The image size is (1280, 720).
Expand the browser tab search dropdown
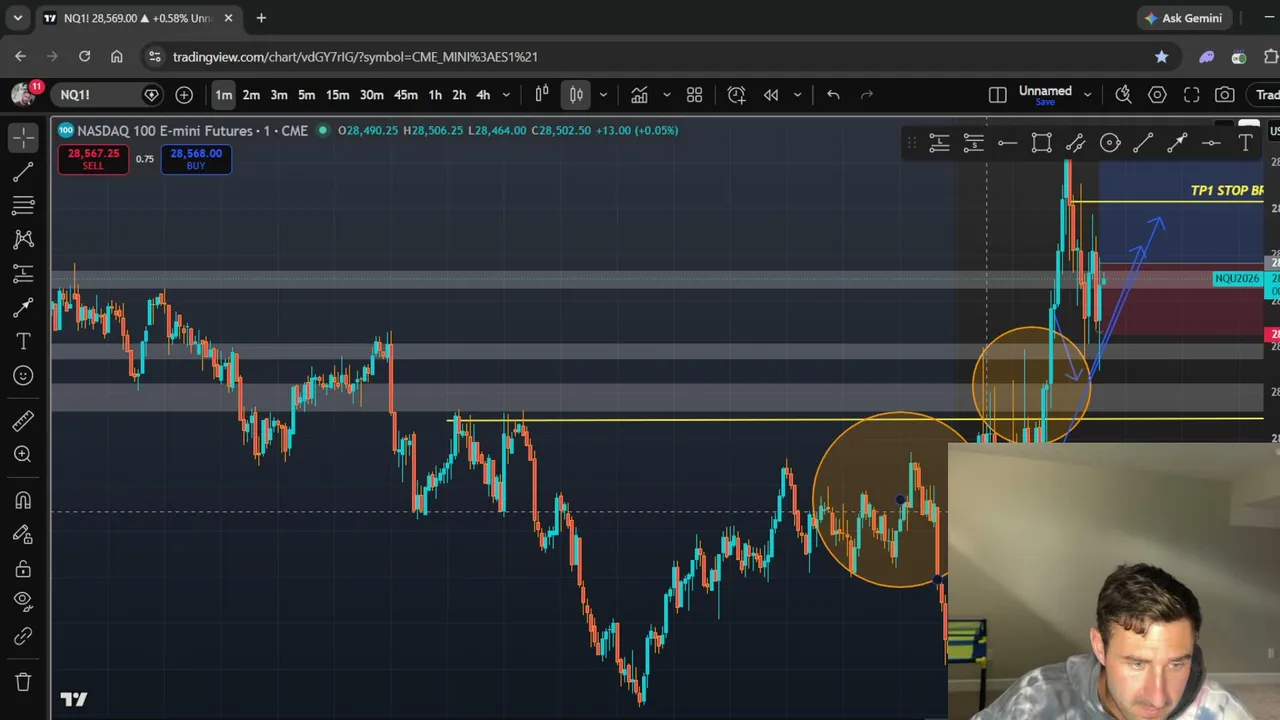point(17,18)
